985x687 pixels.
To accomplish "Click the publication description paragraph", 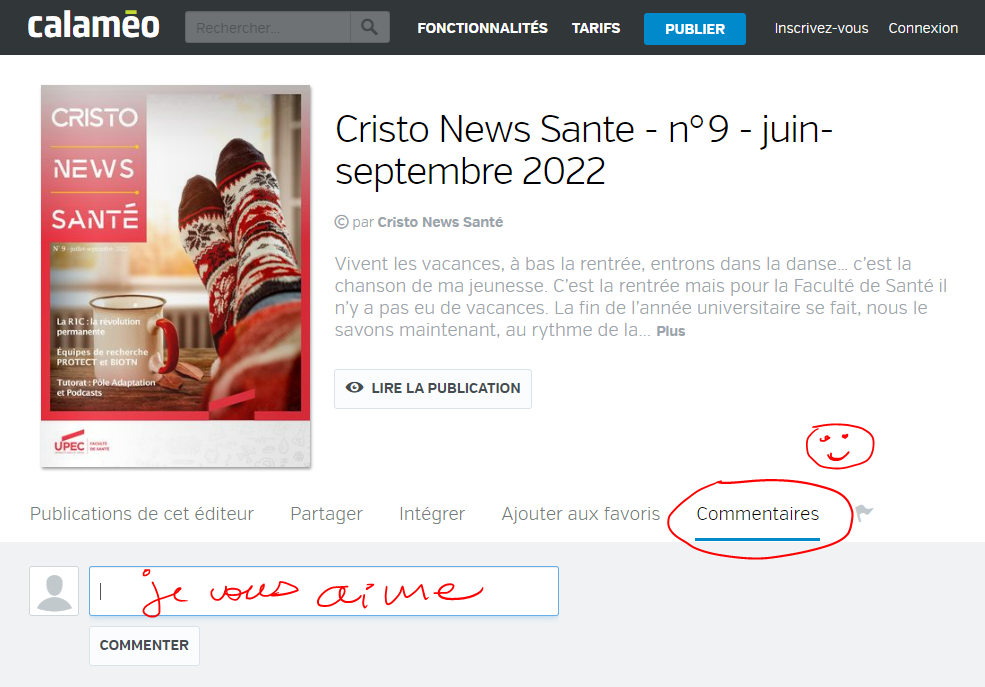I will pyautogui.click(x=641, y=297).
